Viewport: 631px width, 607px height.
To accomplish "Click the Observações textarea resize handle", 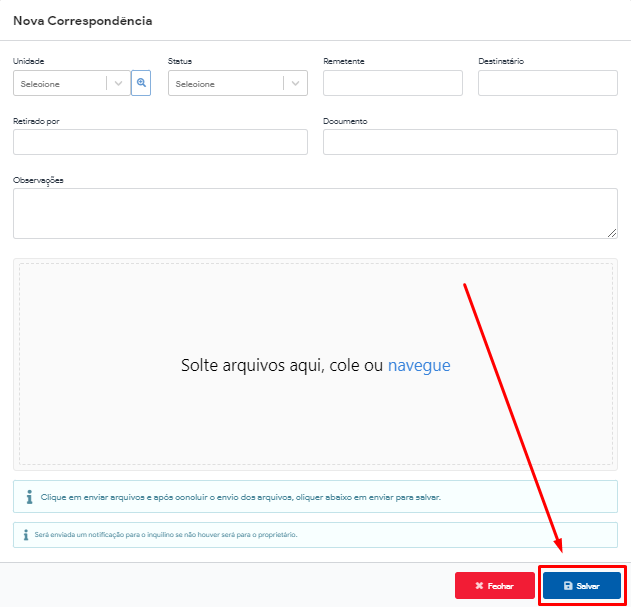I will point(612,233).
